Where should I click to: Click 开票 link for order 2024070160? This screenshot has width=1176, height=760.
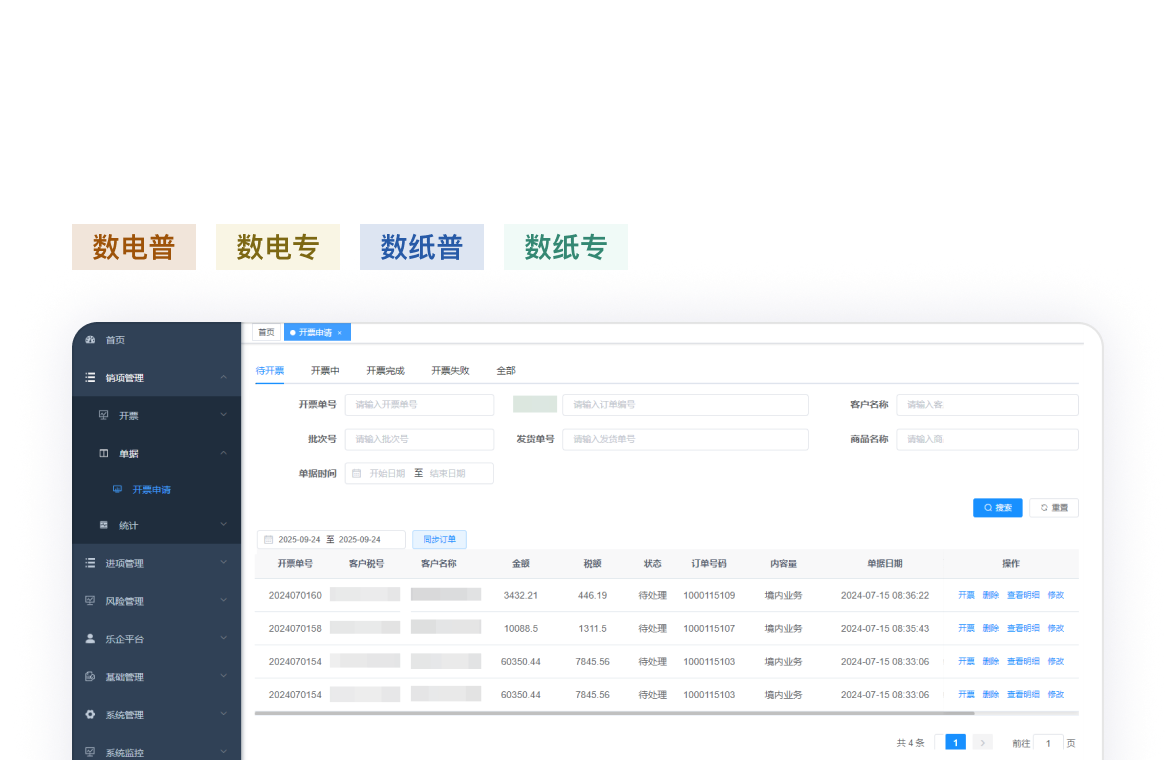coord(966,595)
